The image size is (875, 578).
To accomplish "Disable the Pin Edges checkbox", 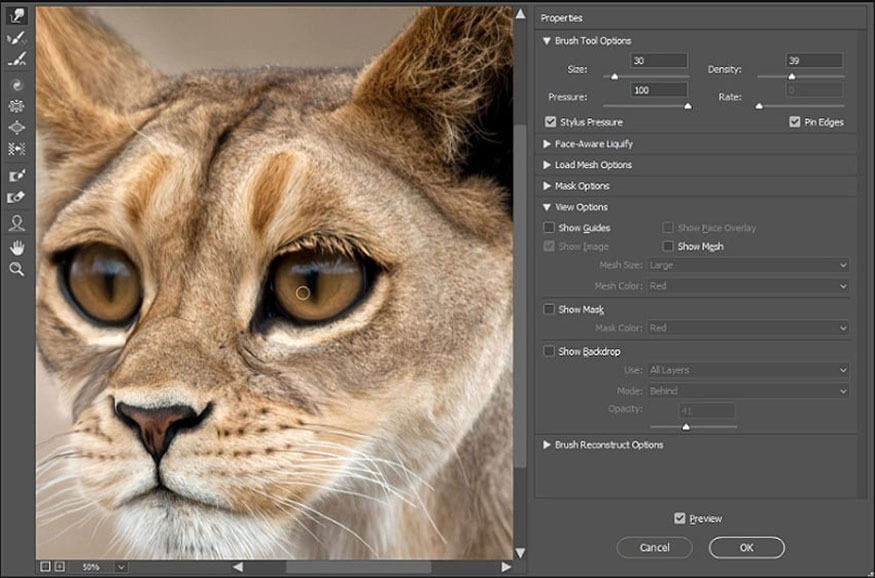I will pos(795,122).
